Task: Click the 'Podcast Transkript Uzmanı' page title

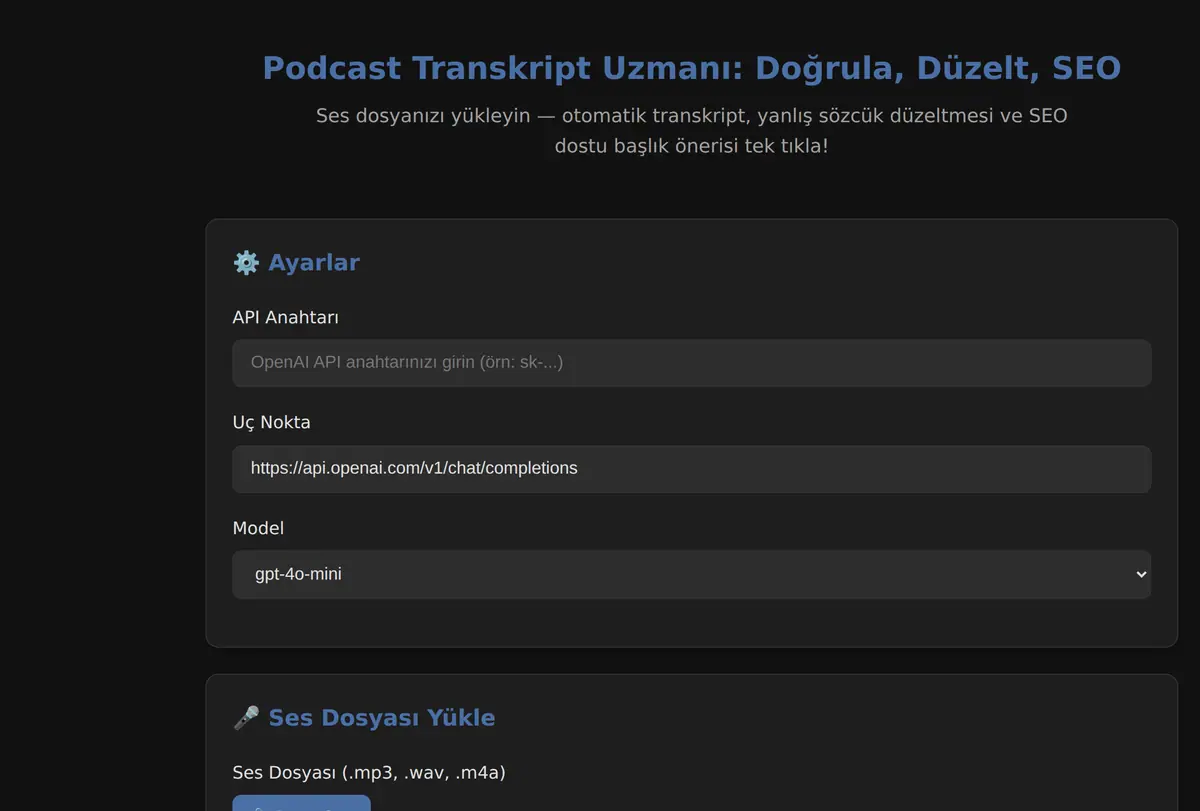Action: click(x=692, y=69)
